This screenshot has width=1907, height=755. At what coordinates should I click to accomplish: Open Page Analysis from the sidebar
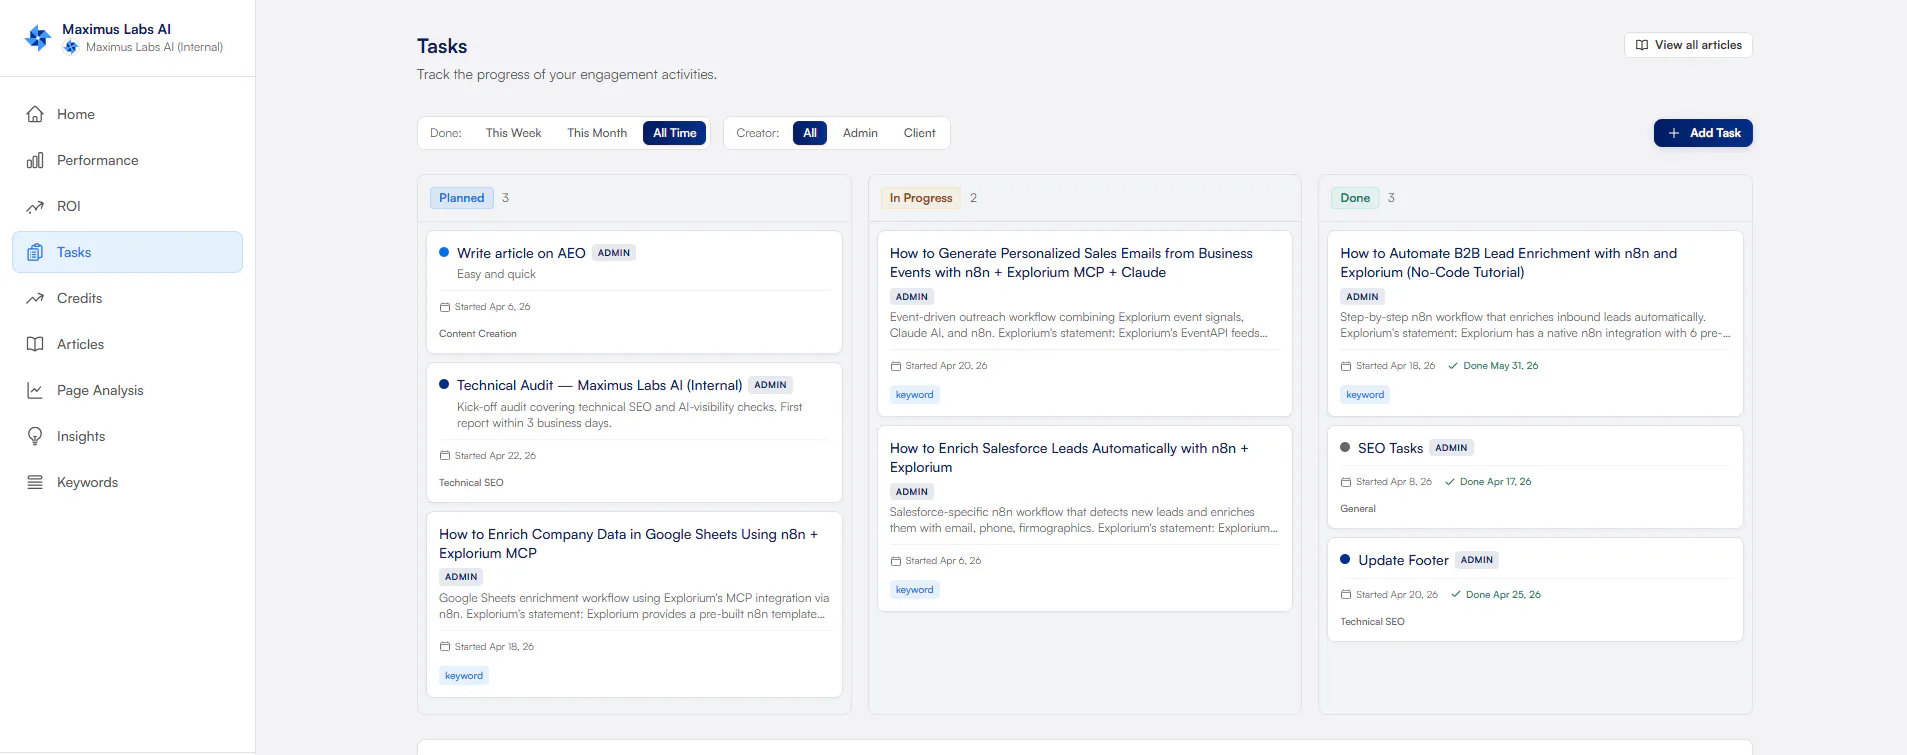tap(127, 390)
